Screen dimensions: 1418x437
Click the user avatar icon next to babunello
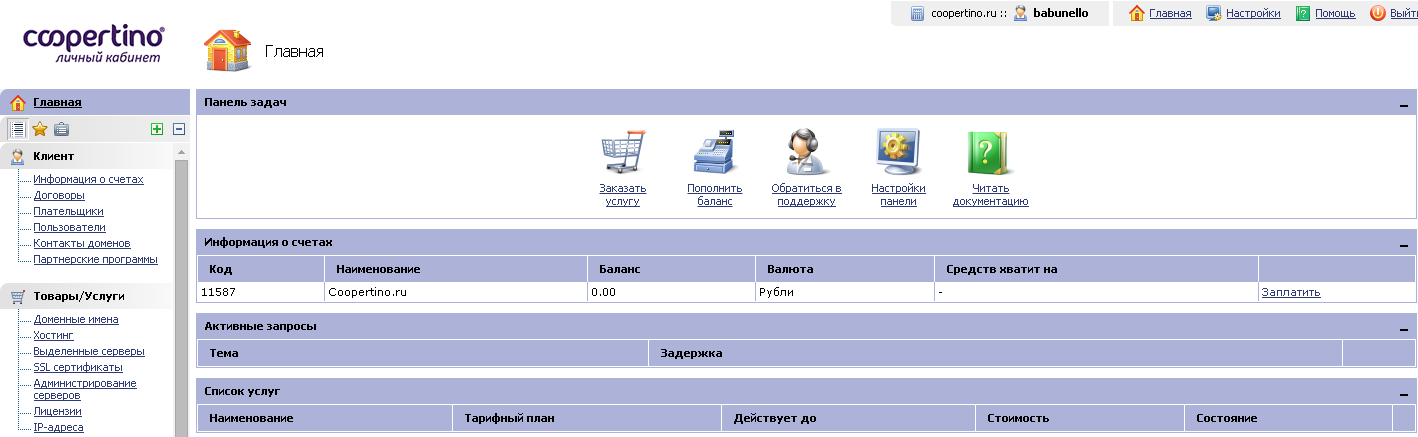tap(1021, 13)
